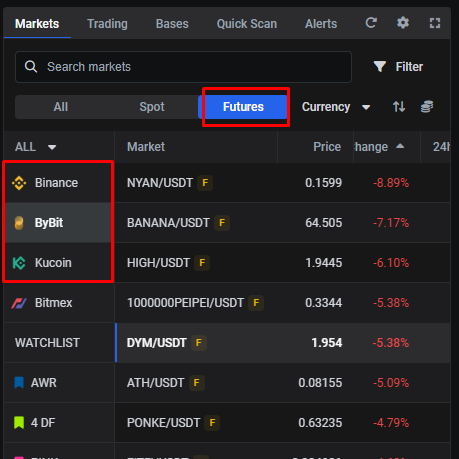Click the magnifier search icon
The width and height of the screenshot is (459, 459).
[x=31, y=67]
